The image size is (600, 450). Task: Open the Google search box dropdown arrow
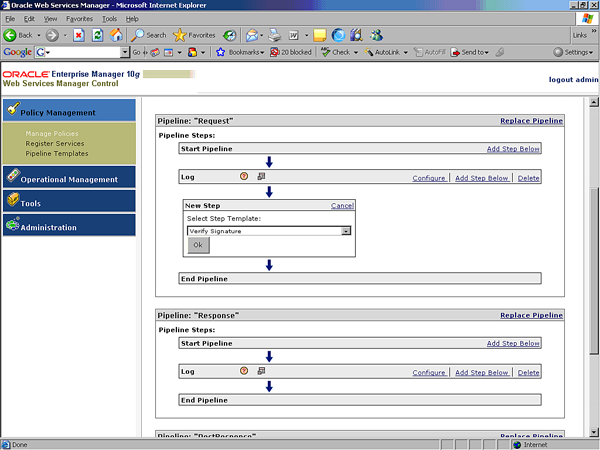[x=125, y=52]
